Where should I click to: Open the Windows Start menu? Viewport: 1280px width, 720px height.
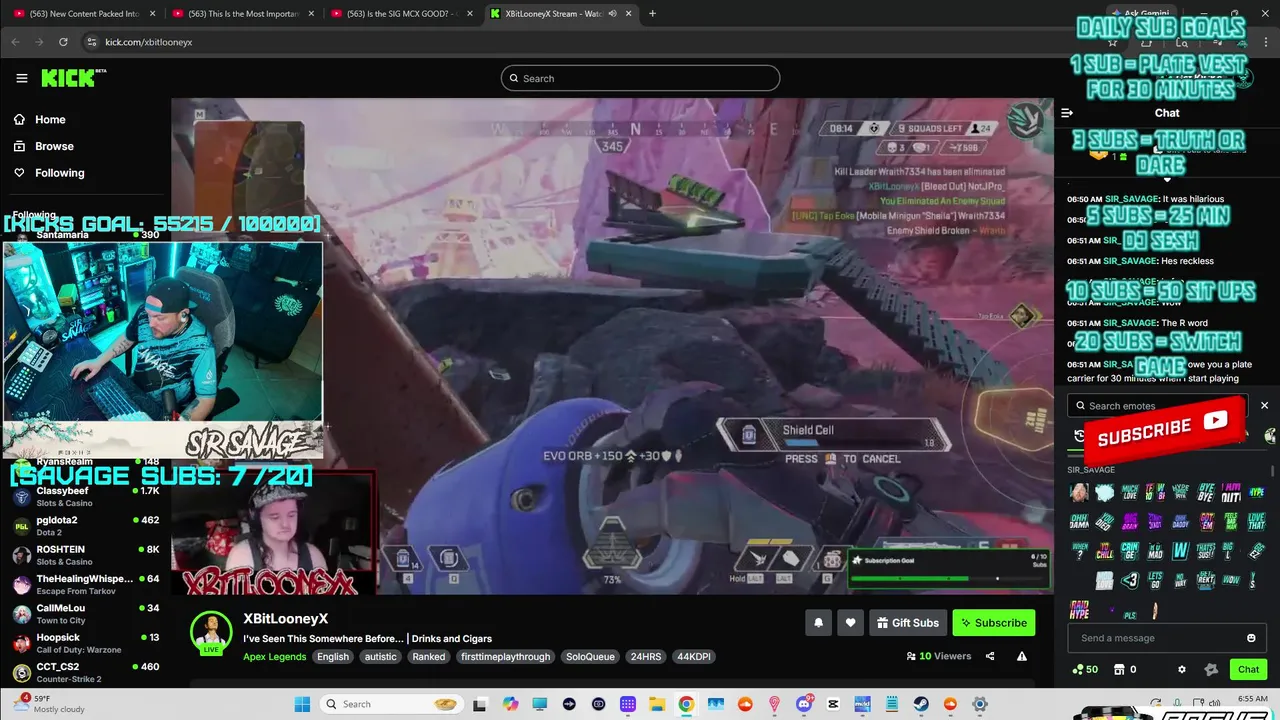(302, 704)
